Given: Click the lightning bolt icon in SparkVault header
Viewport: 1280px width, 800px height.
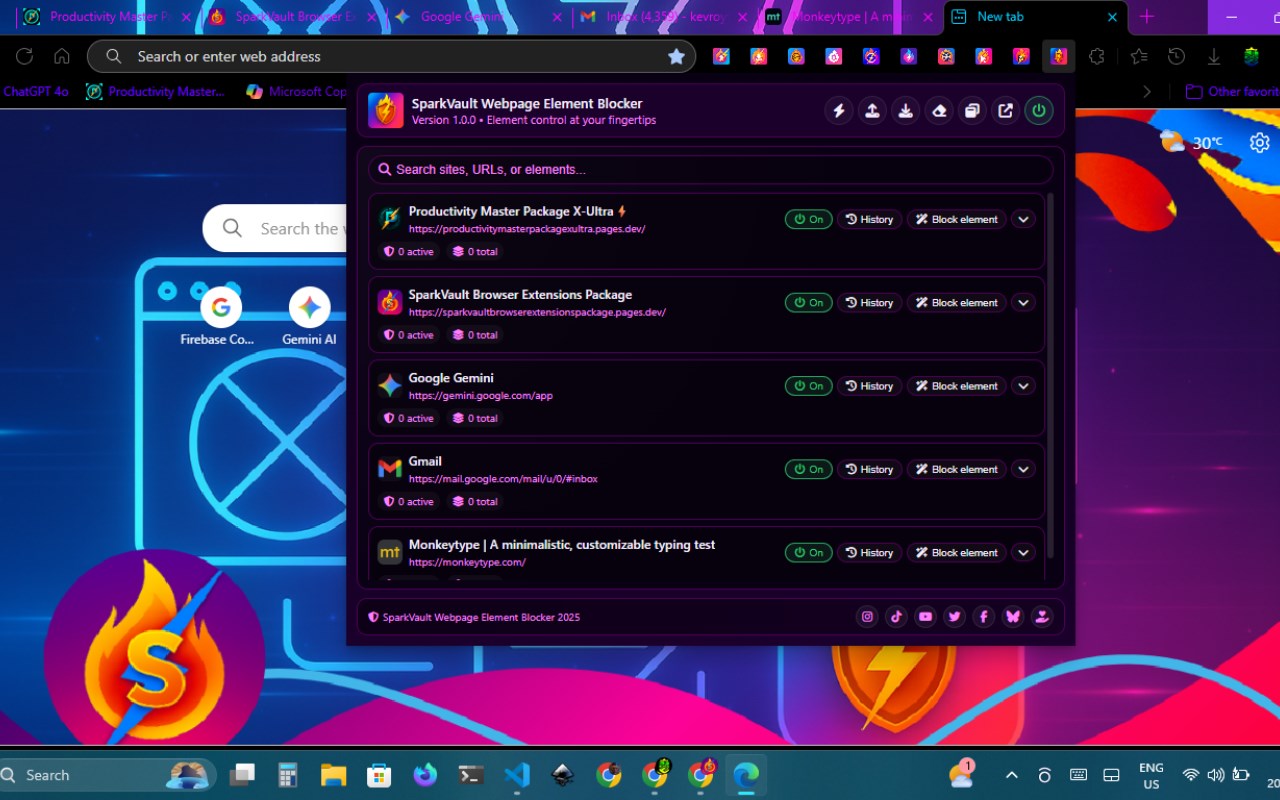Looking at the screenshot, I should click(x=839, y=111).
